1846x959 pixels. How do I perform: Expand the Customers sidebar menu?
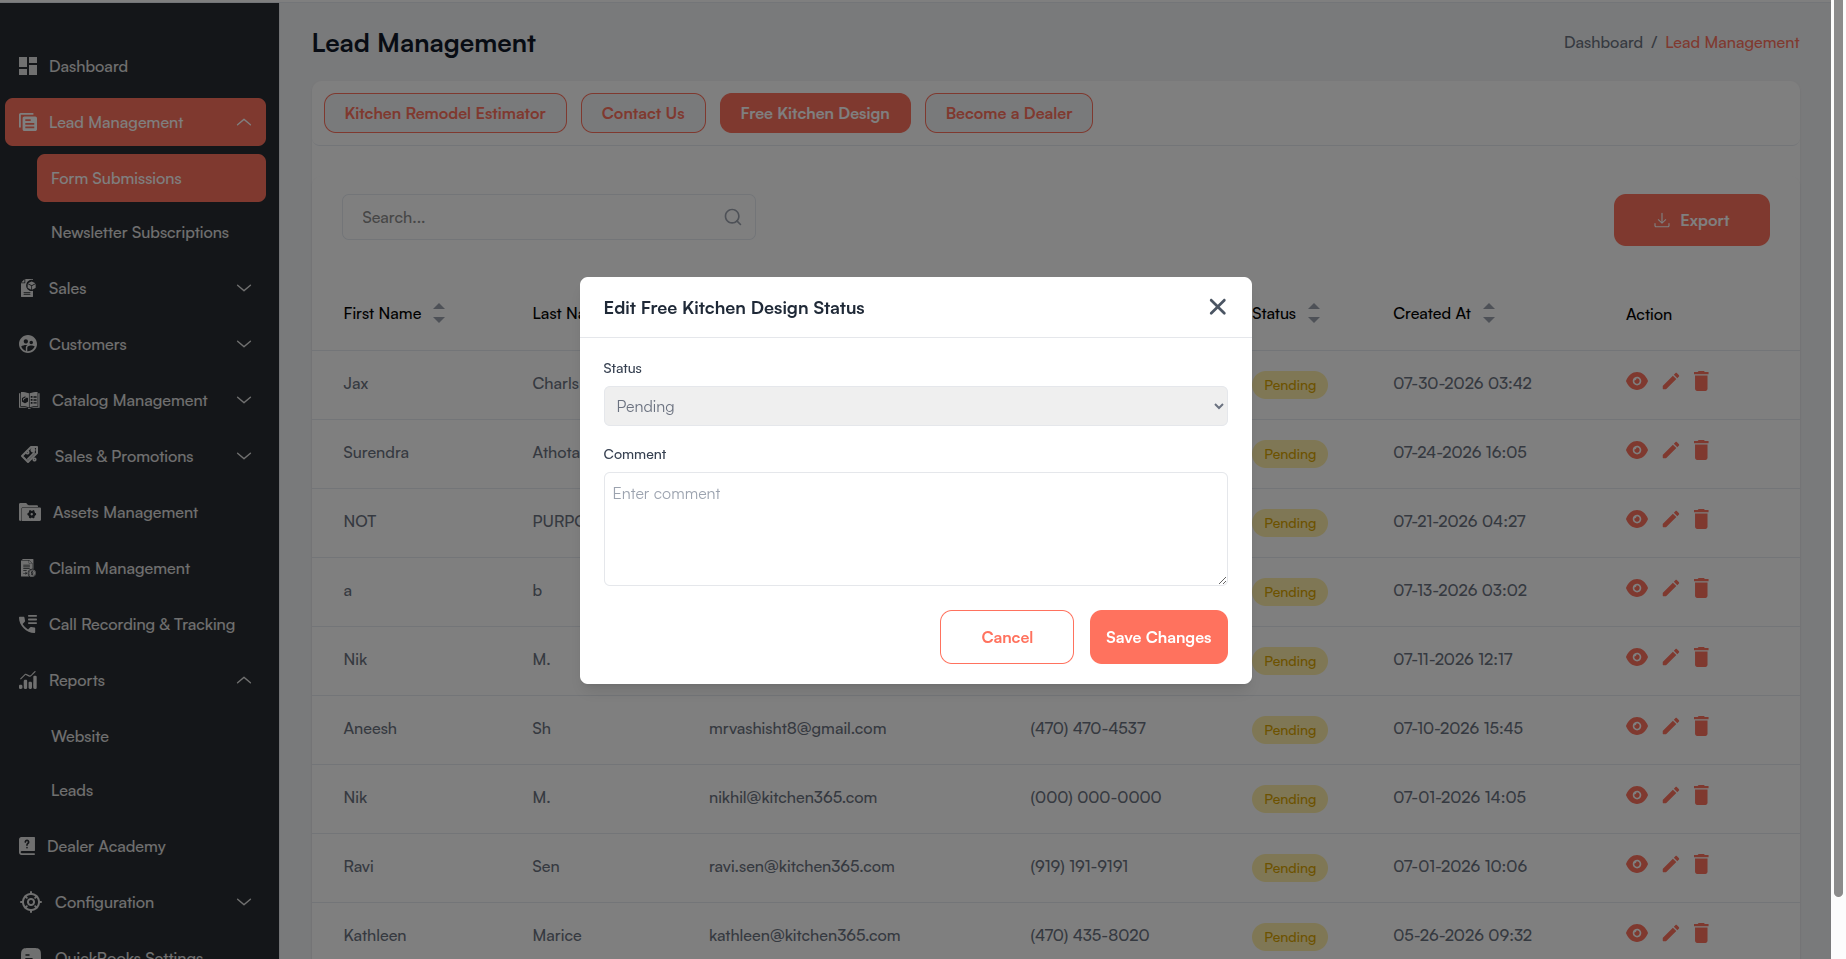point(135,344)
